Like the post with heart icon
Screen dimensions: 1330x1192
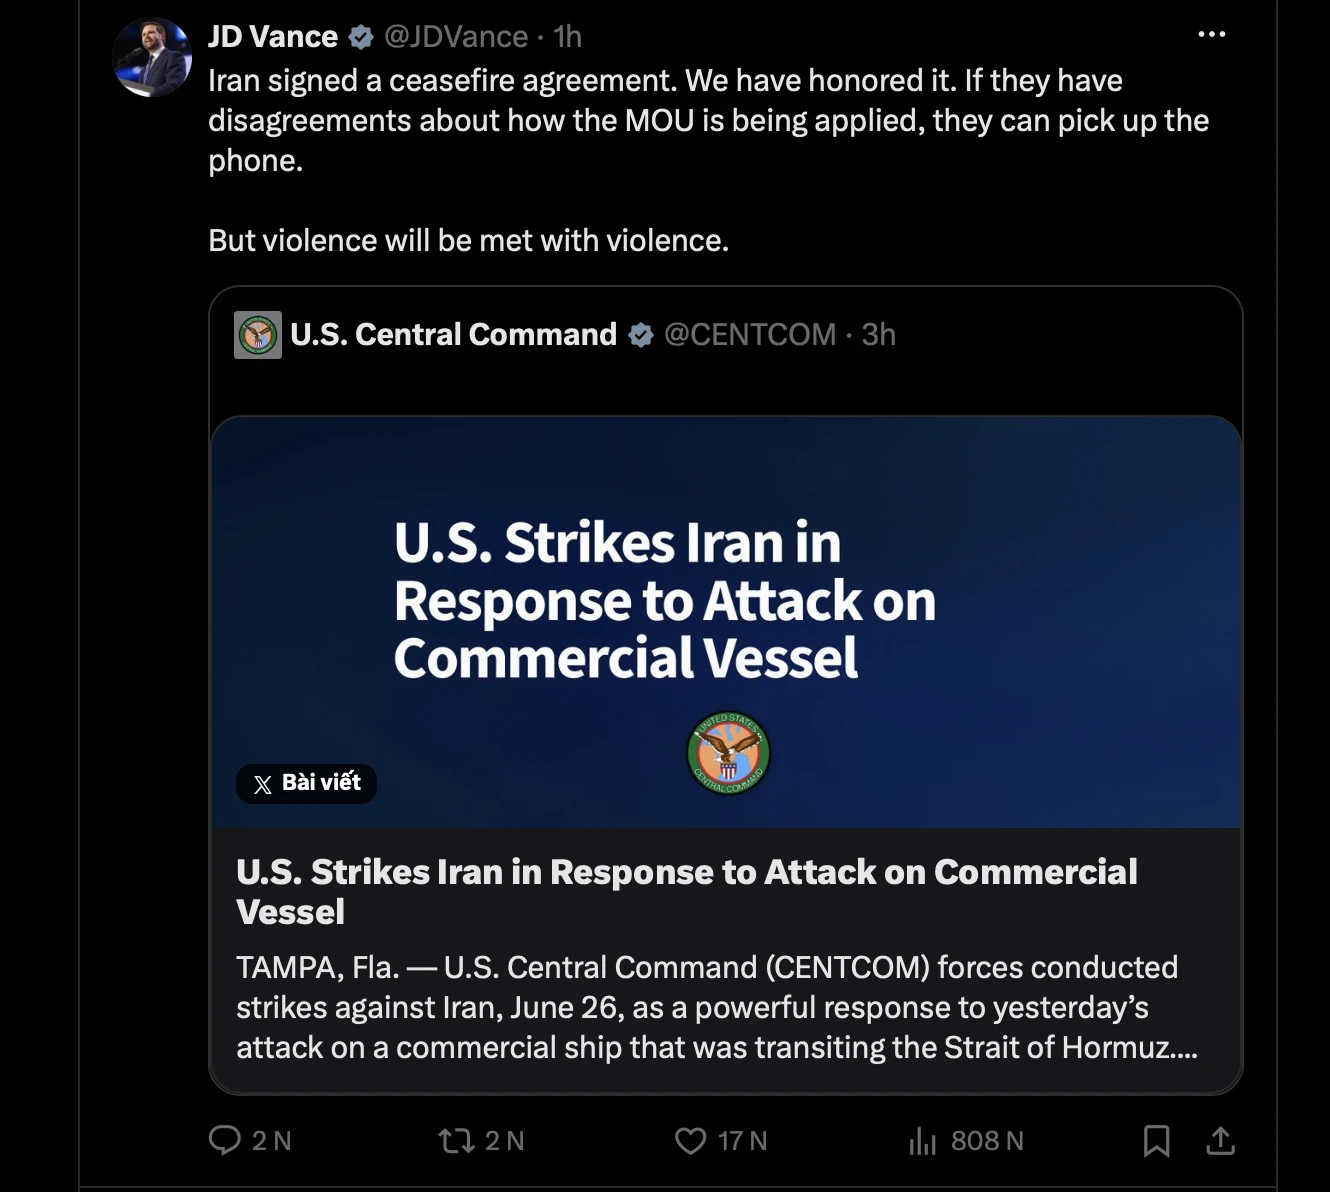(x=690, y=1140)
